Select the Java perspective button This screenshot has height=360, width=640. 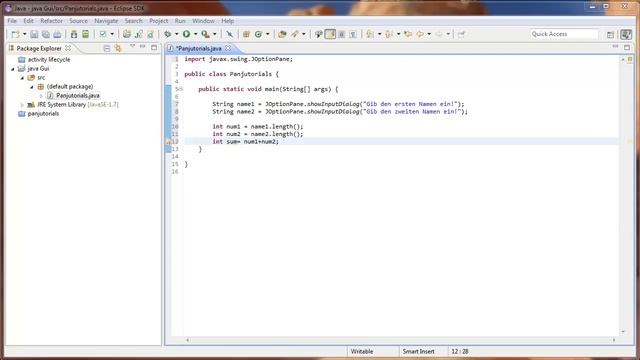click(626, 34)
